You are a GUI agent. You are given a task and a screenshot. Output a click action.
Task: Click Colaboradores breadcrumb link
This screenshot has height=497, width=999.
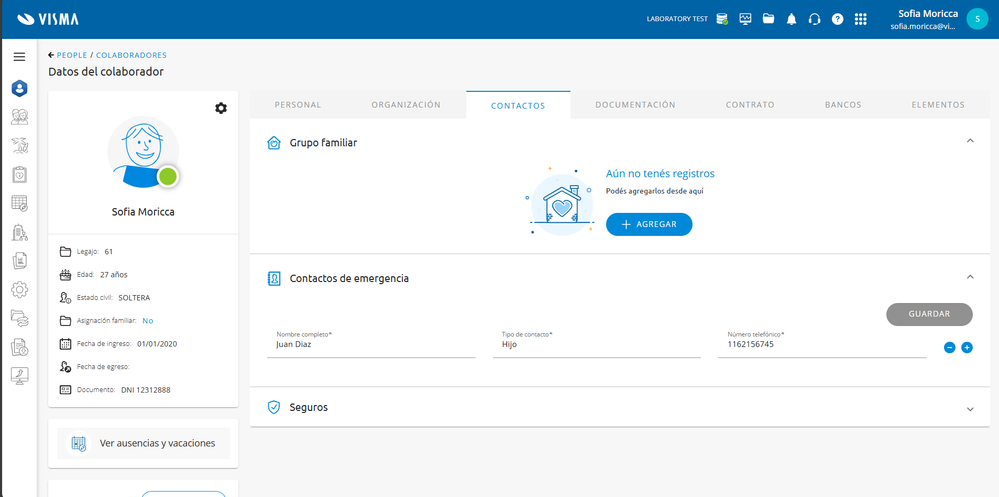(131, 55)
